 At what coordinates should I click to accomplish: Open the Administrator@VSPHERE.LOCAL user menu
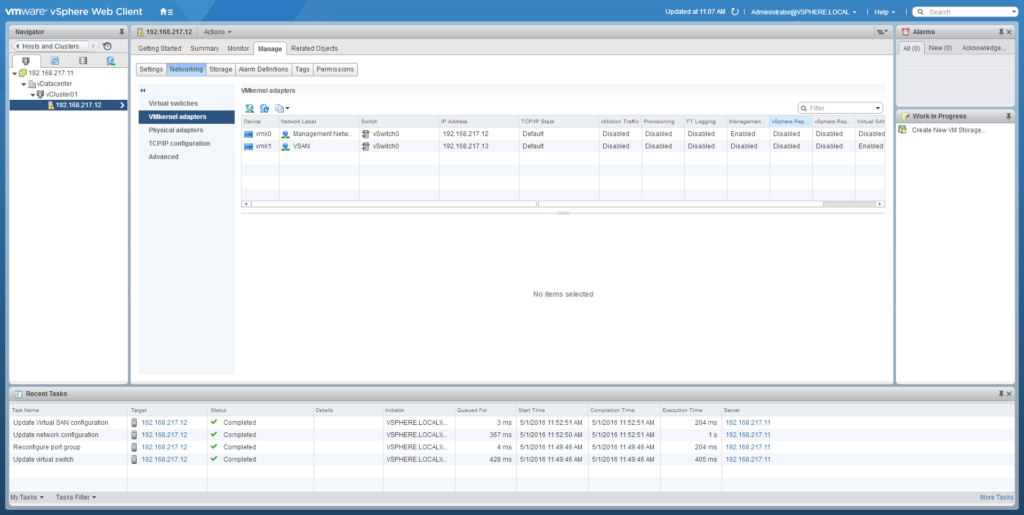pos(803,12)
